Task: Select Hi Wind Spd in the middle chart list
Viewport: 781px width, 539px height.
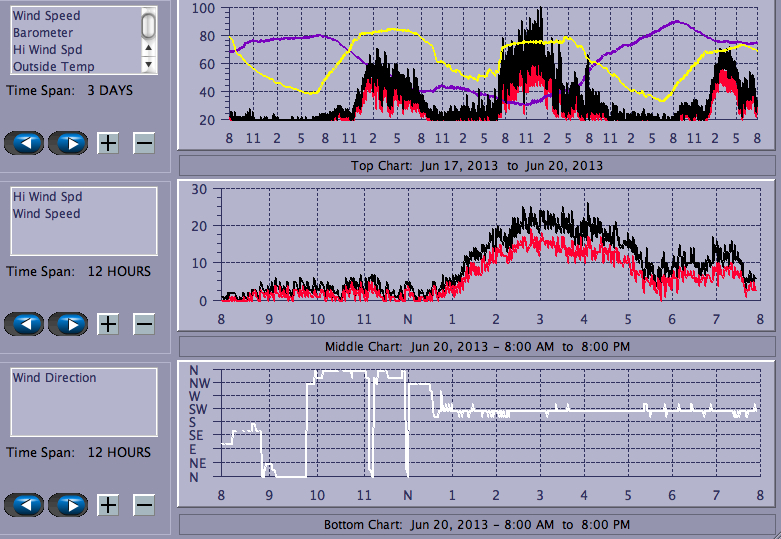Action: click(x=47, y=197)
